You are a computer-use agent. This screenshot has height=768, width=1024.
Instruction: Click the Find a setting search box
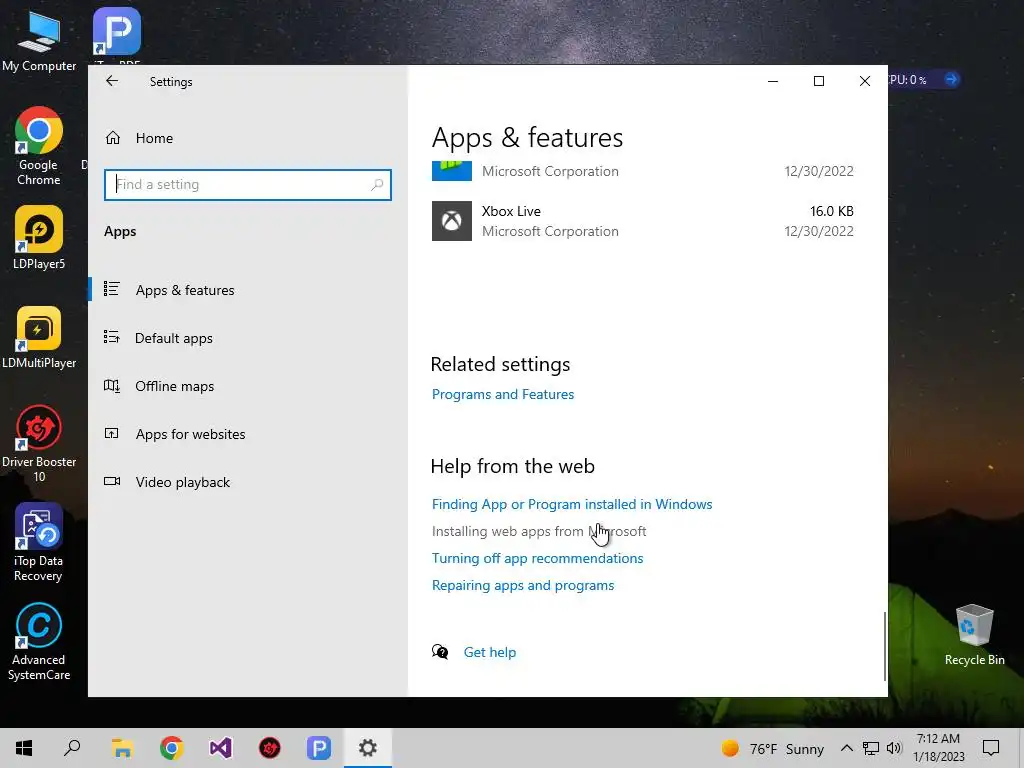pyautogui.click(x=248, y=185)
